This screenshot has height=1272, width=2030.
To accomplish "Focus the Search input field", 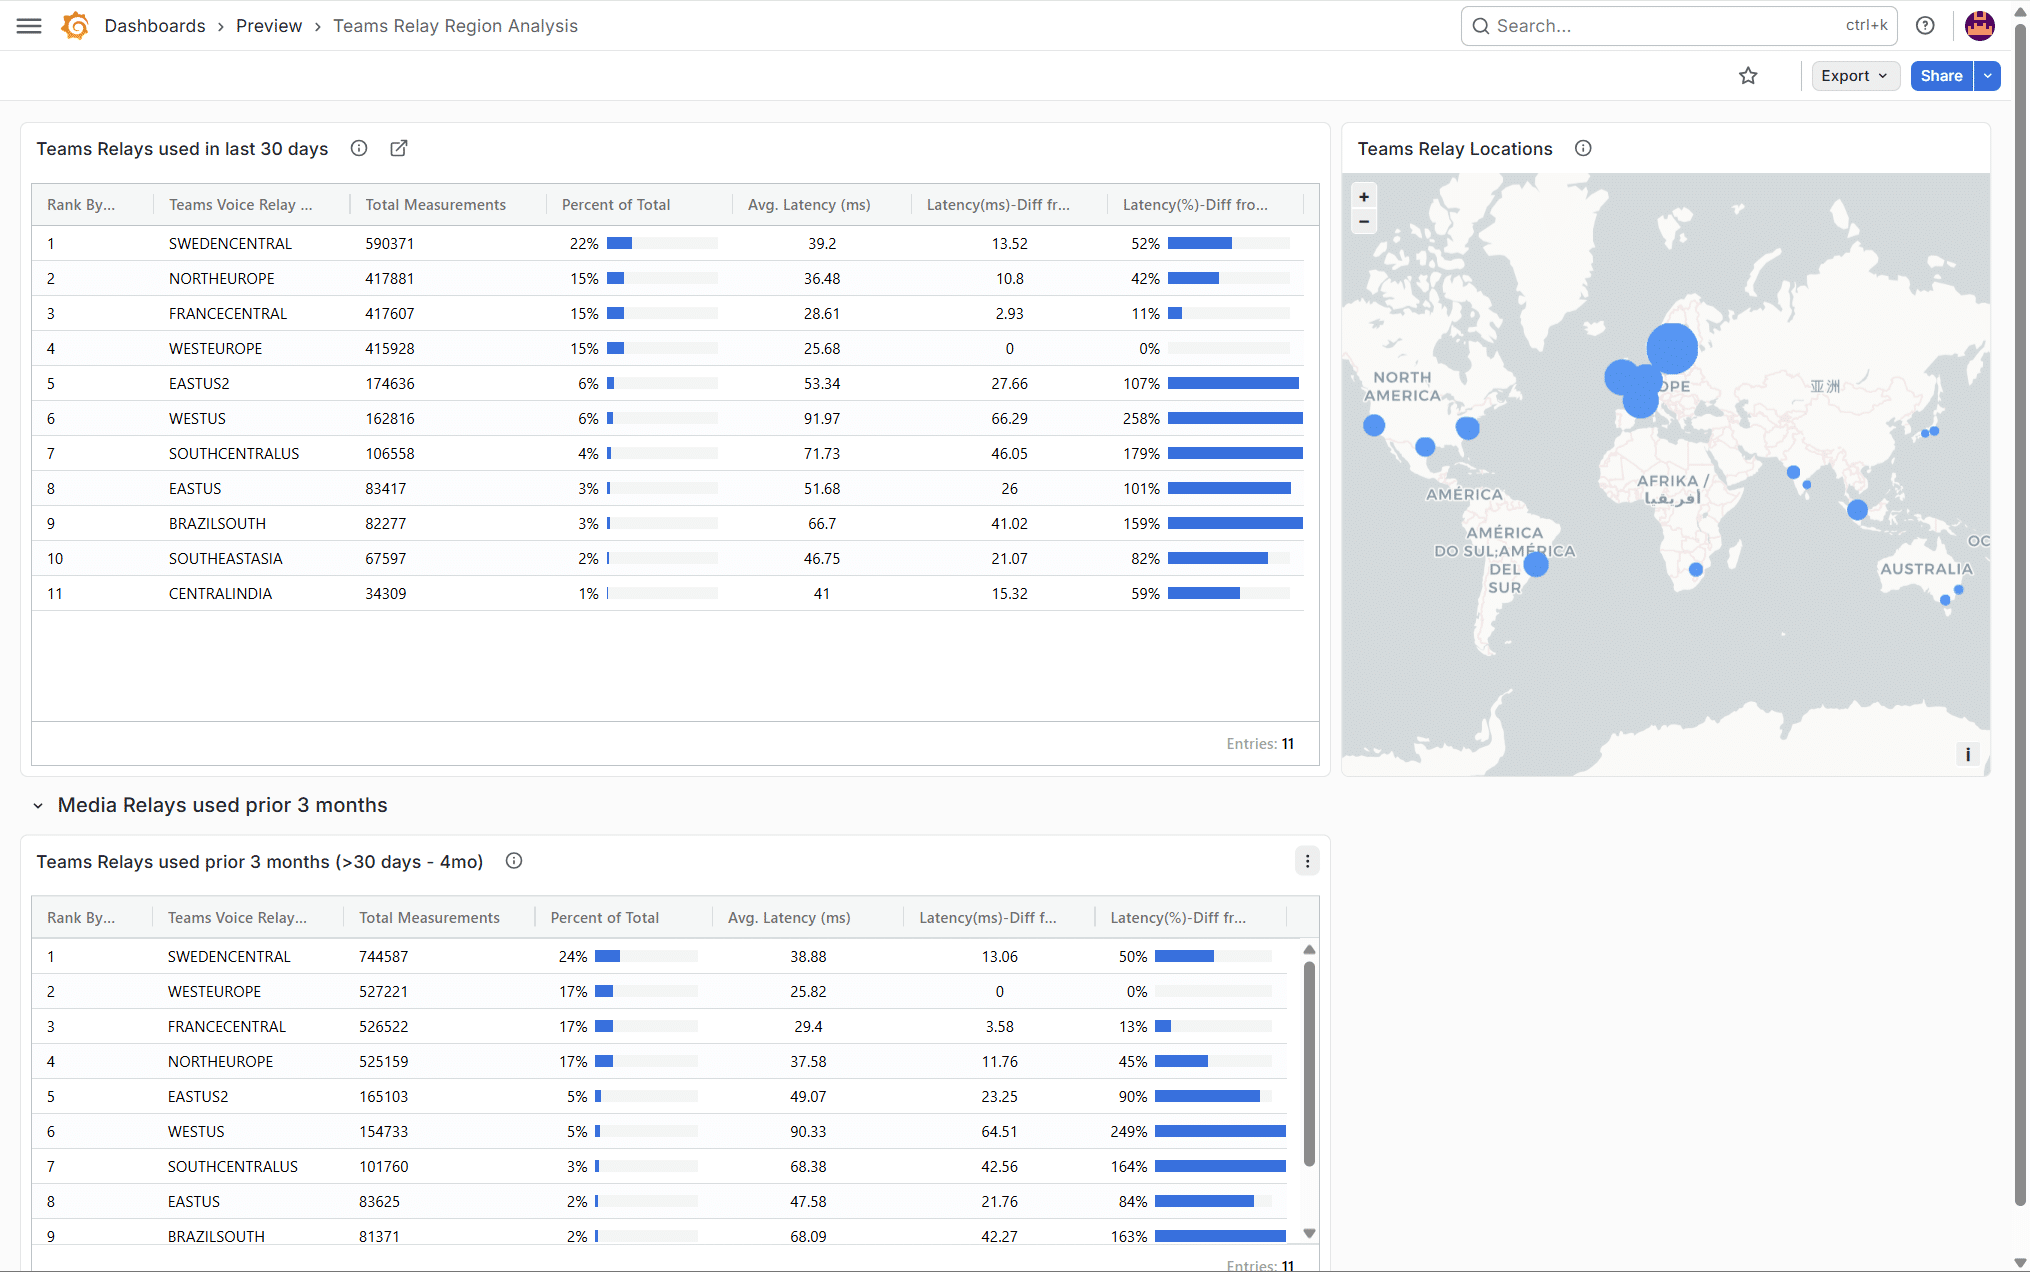I will coord(1678,26).
